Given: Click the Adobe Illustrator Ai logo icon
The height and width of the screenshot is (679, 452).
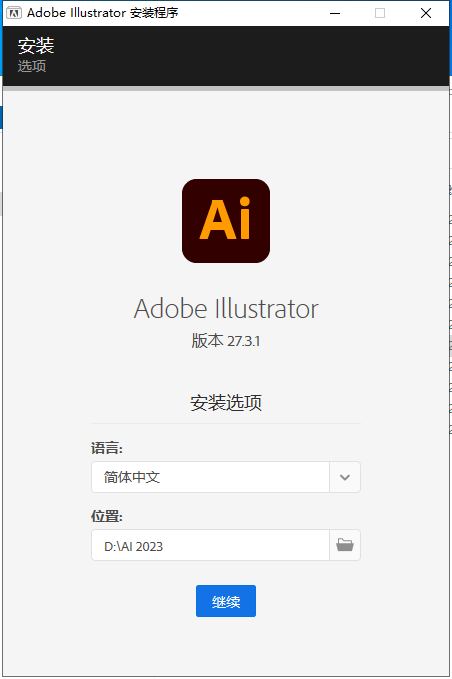Looking at the screenshot, I should point(226,221).
